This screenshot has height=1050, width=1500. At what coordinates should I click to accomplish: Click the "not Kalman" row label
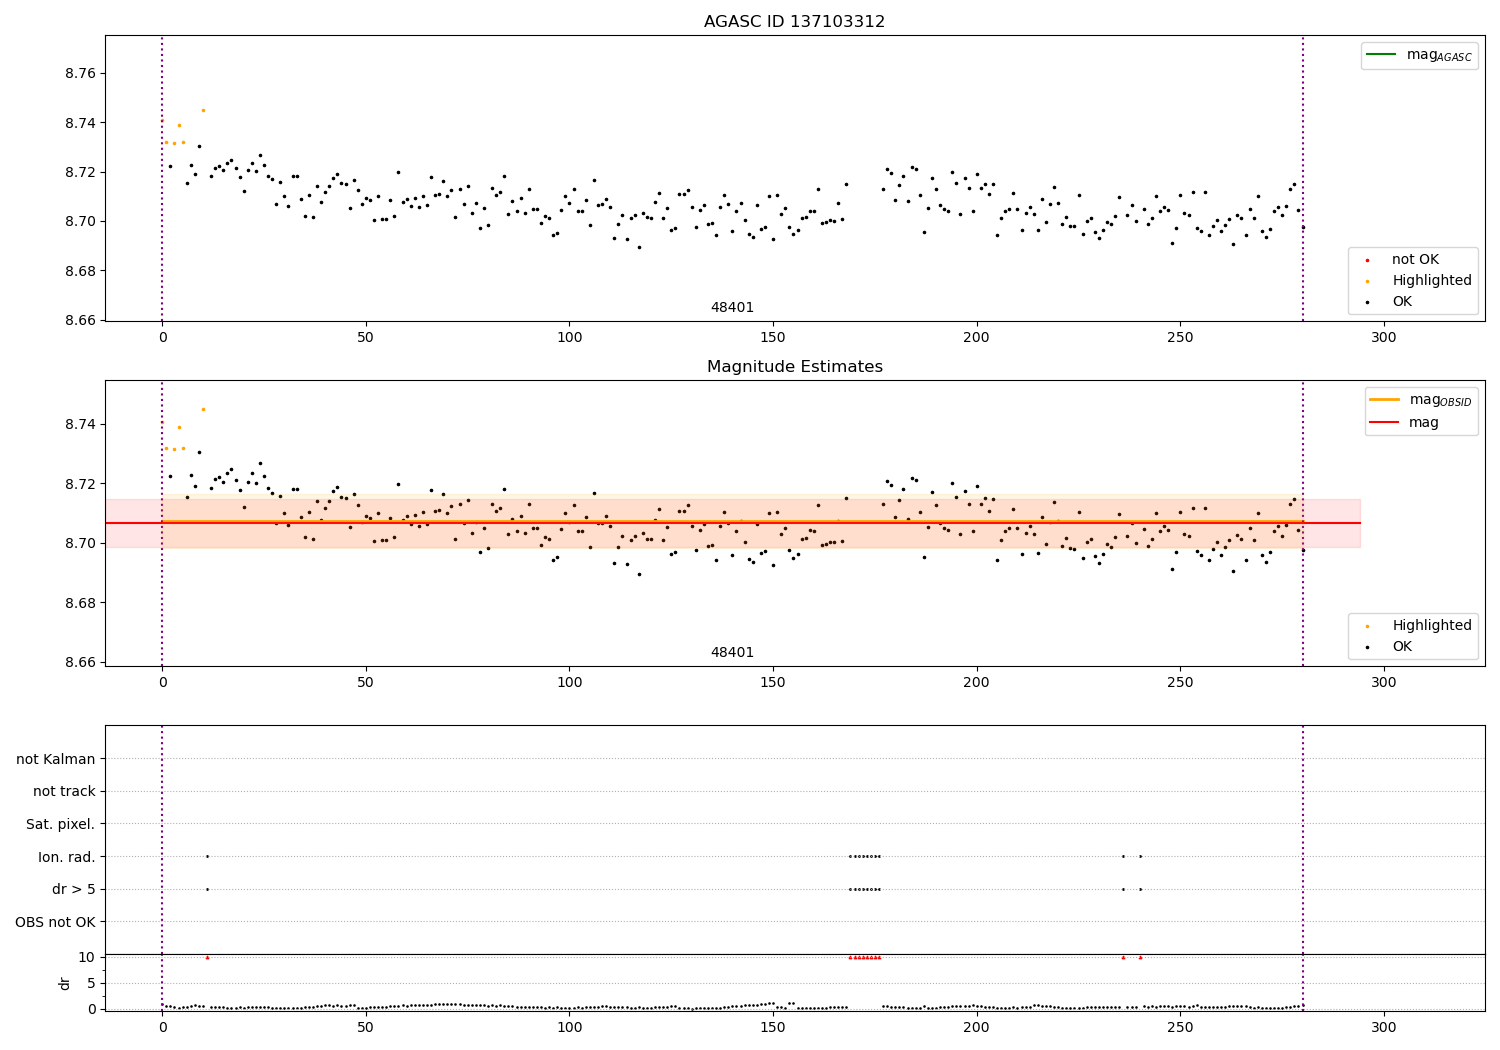click(x=56, y=760)
